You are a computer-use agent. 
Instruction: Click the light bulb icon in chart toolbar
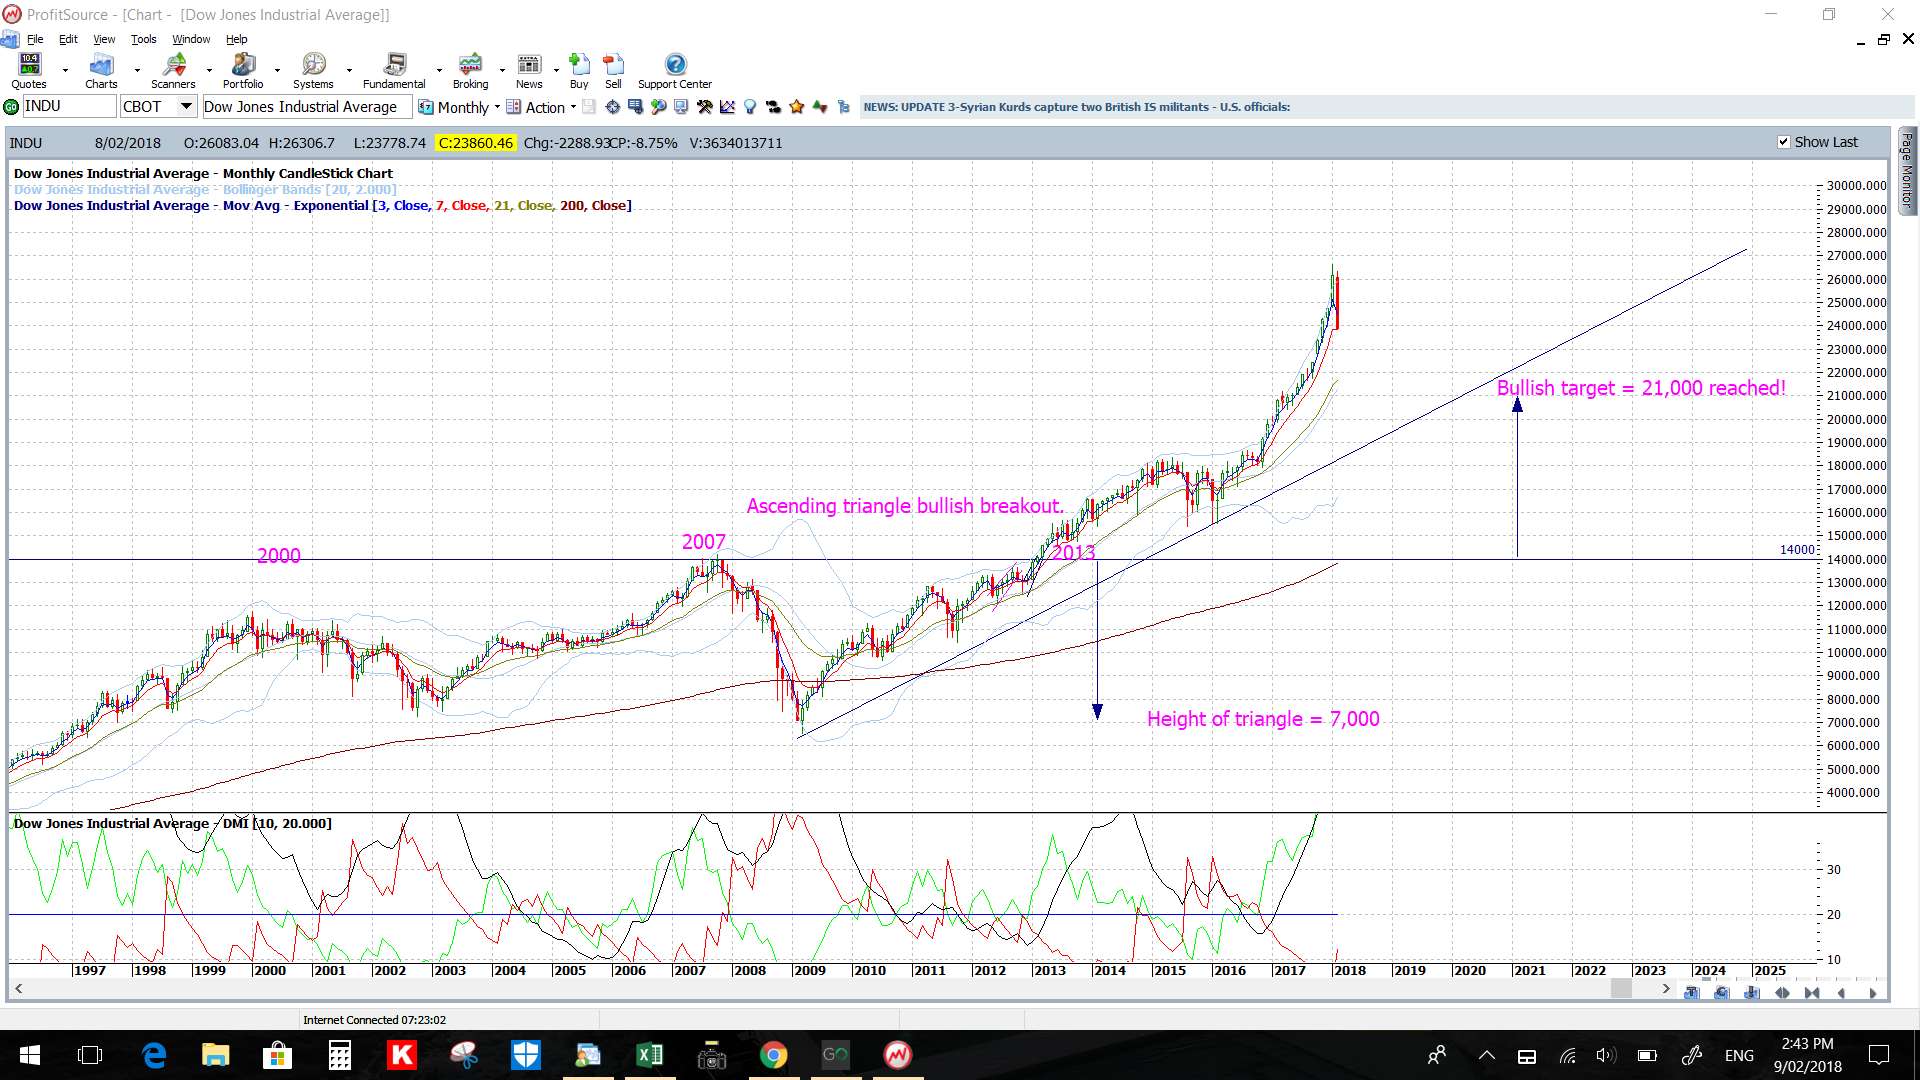[x=750, y=107]
